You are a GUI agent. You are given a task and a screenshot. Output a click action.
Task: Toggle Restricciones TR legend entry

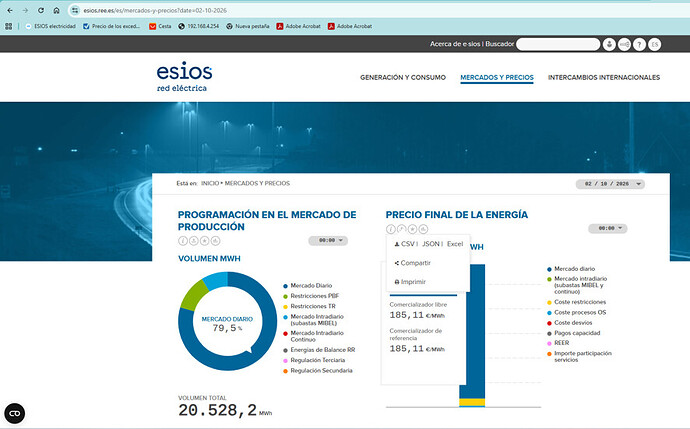309,306
